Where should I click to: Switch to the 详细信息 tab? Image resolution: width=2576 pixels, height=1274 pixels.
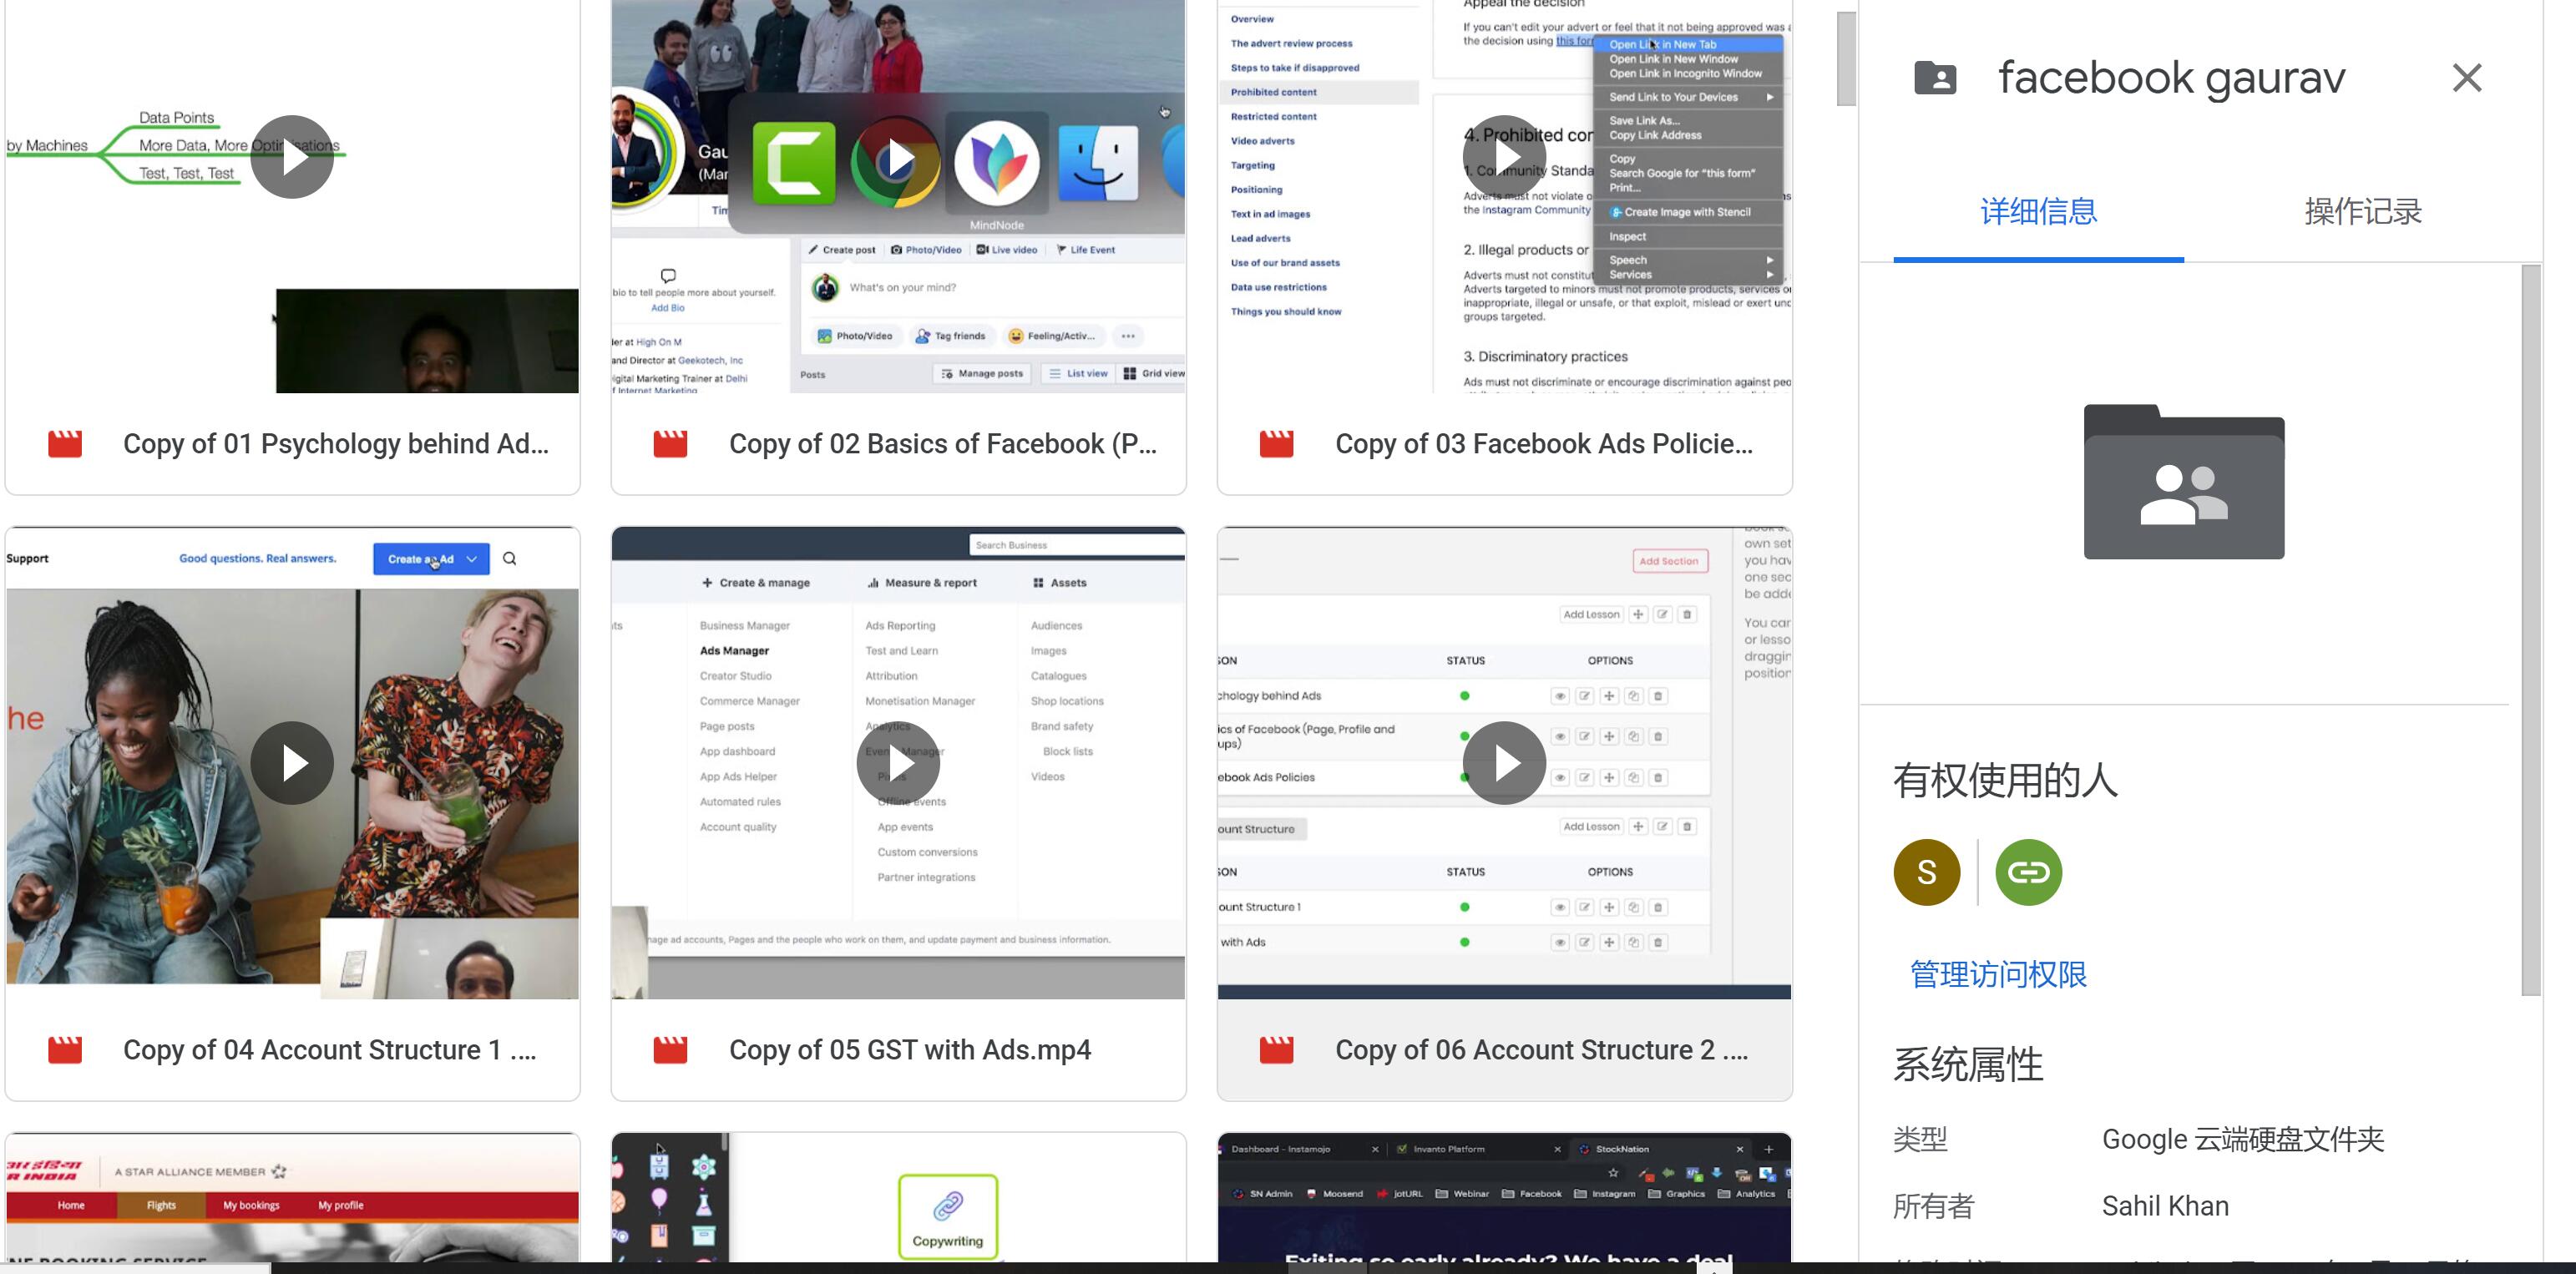pos(2038,212)
